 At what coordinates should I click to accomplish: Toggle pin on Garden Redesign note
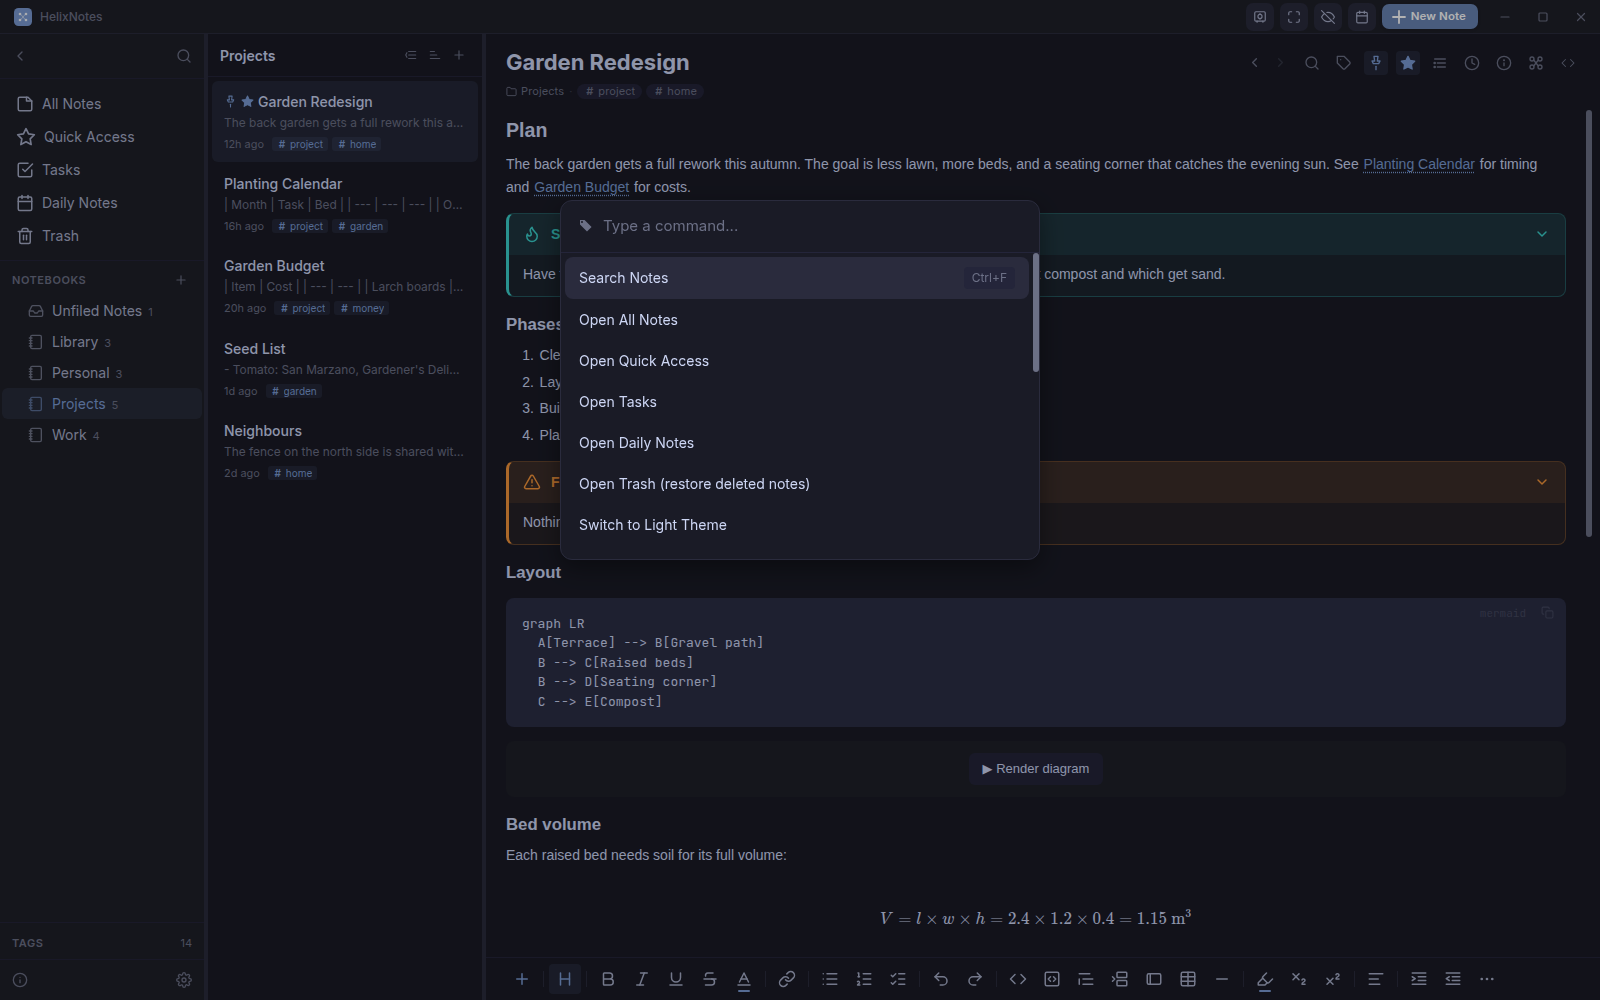[x=1376, y=63]
